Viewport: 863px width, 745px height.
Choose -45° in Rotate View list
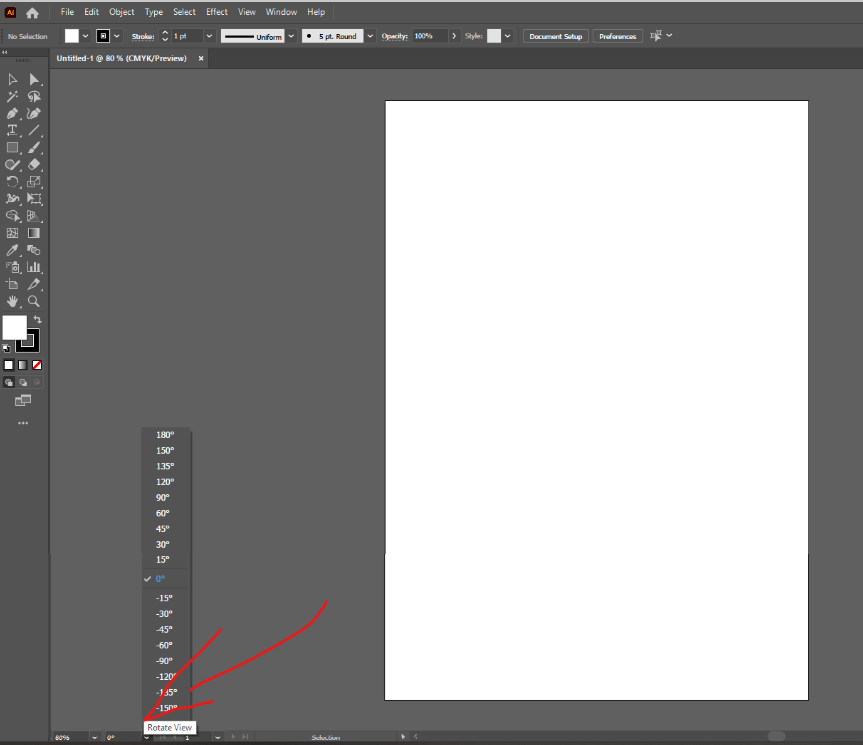click(x=166, y=629)
